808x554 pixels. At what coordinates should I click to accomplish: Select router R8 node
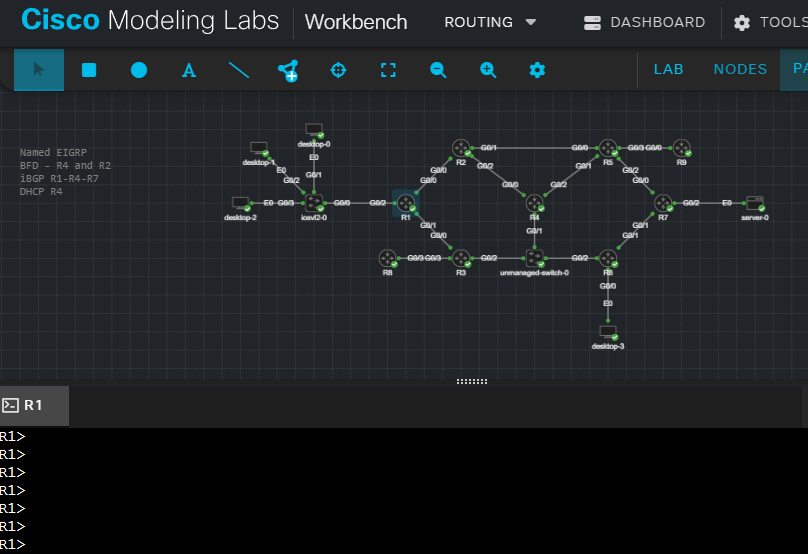388,258
